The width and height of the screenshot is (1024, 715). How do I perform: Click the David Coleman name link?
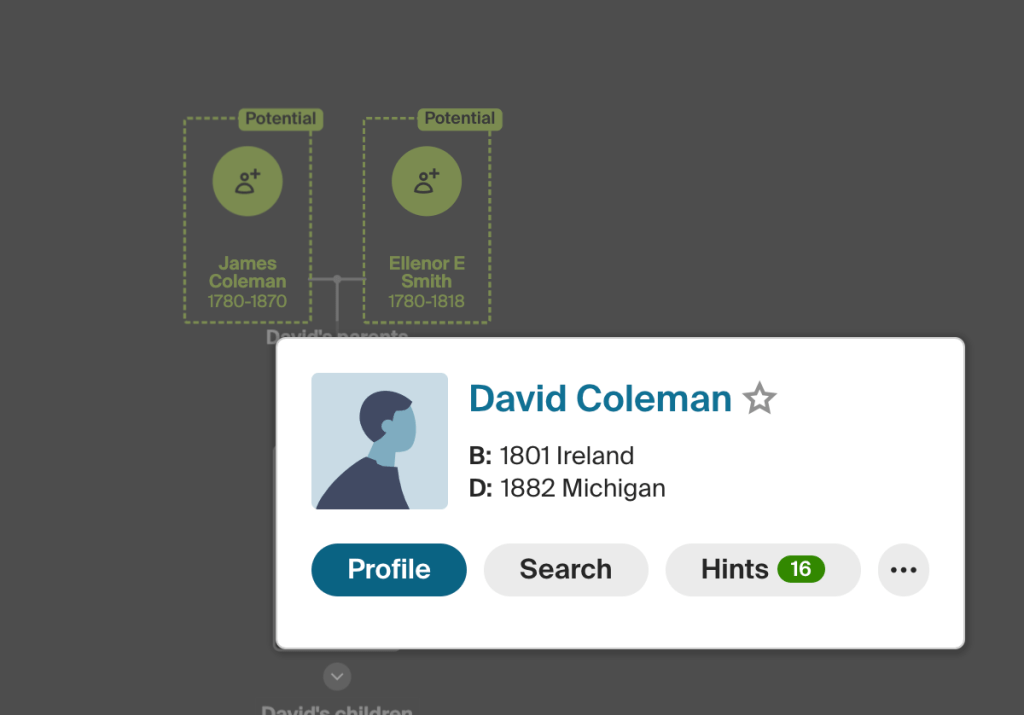click(600, 399)
